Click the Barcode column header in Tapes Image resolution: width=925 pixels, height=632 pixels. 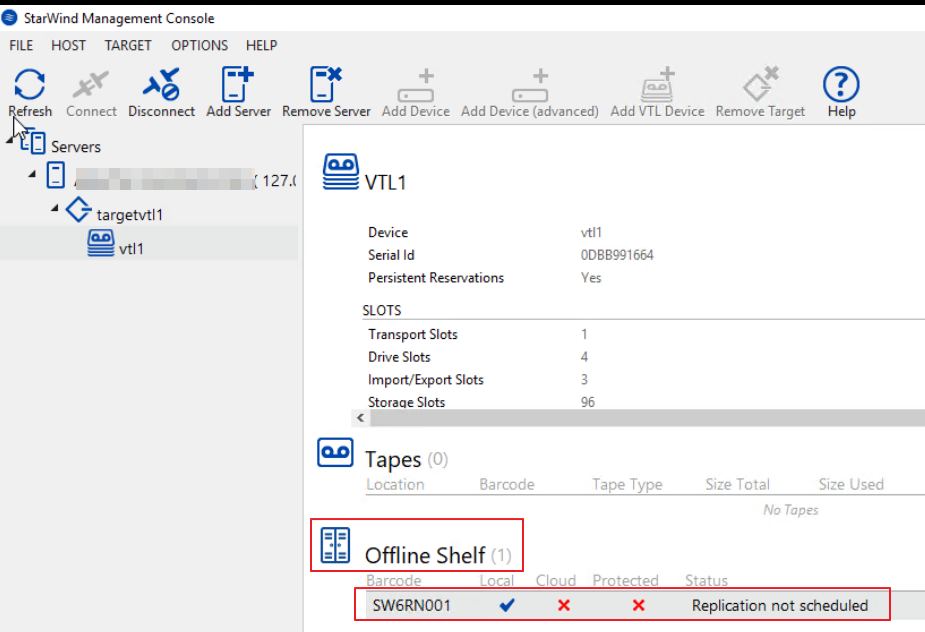507,484
